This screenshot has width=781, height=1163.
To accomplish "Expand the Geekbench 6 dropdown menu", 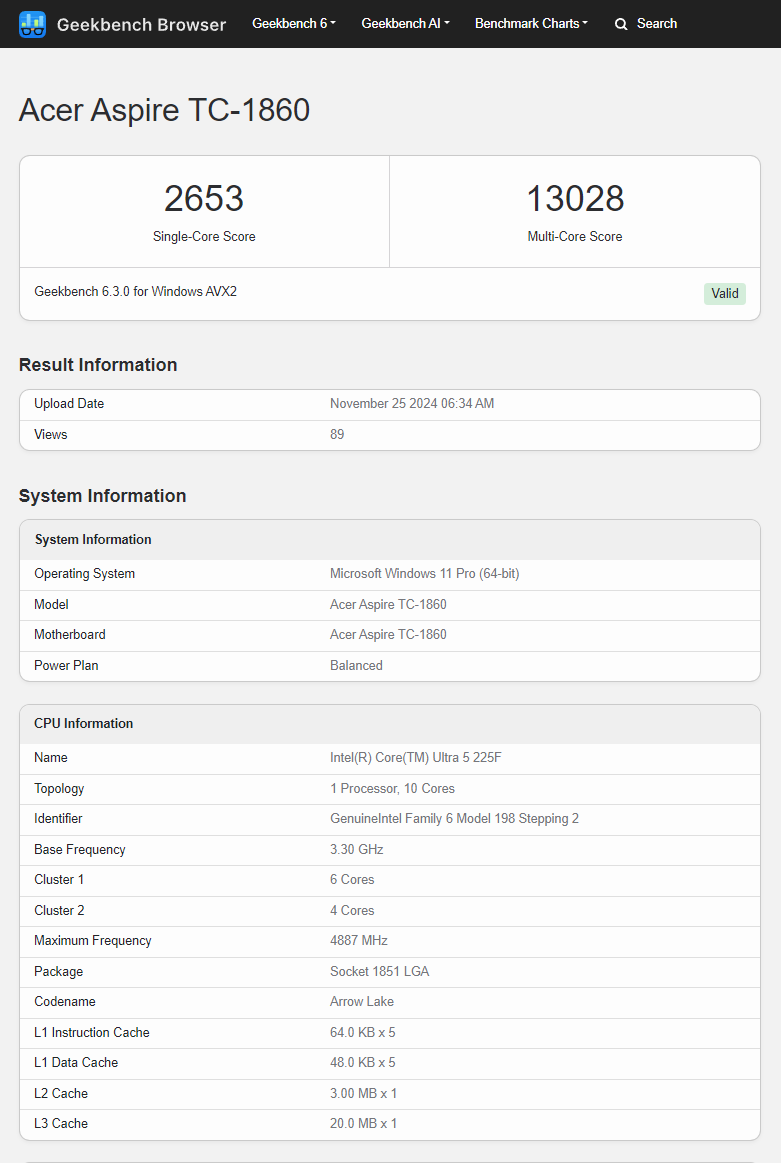I will 293,23.
